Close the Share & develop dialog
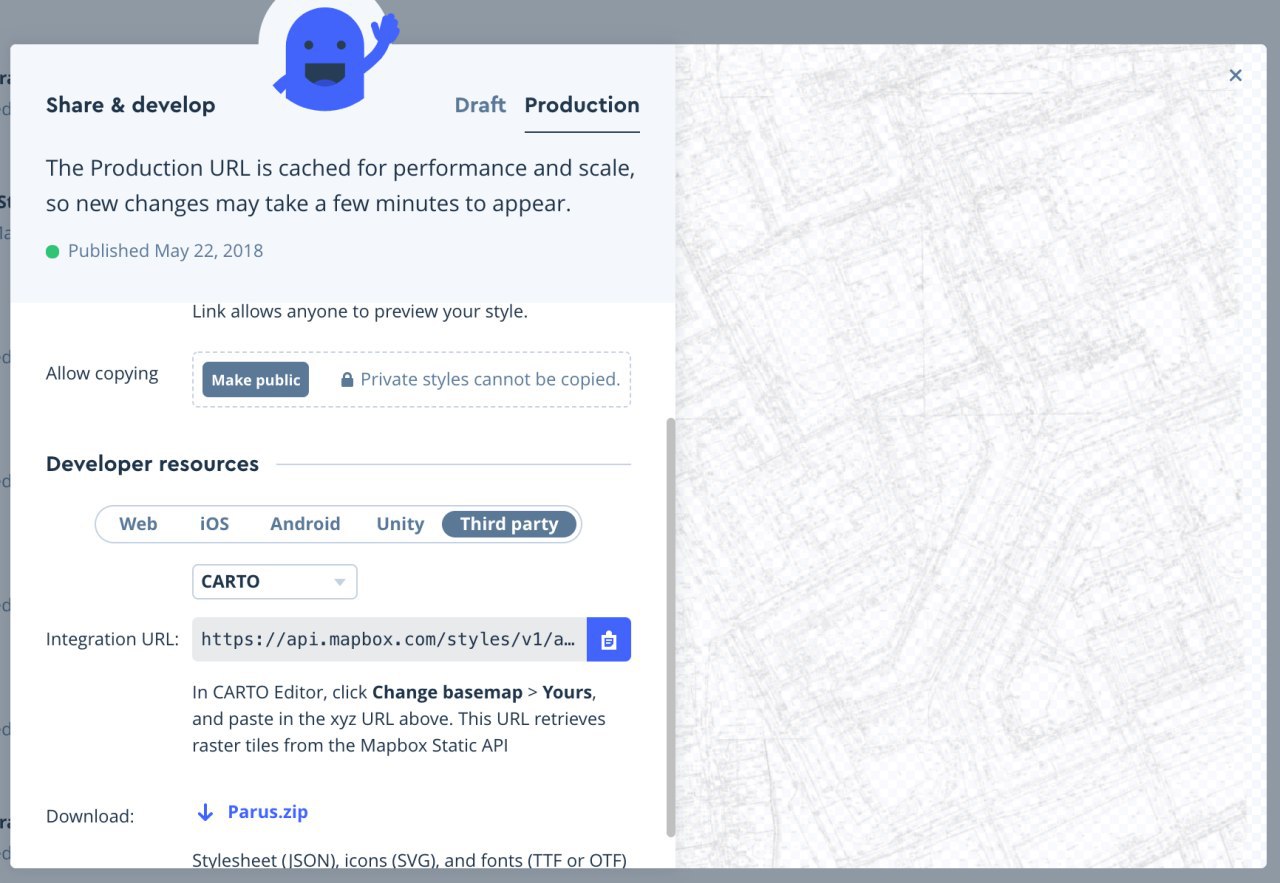The height and width of the screenshot is (883, 1280). coord(1235,75)
